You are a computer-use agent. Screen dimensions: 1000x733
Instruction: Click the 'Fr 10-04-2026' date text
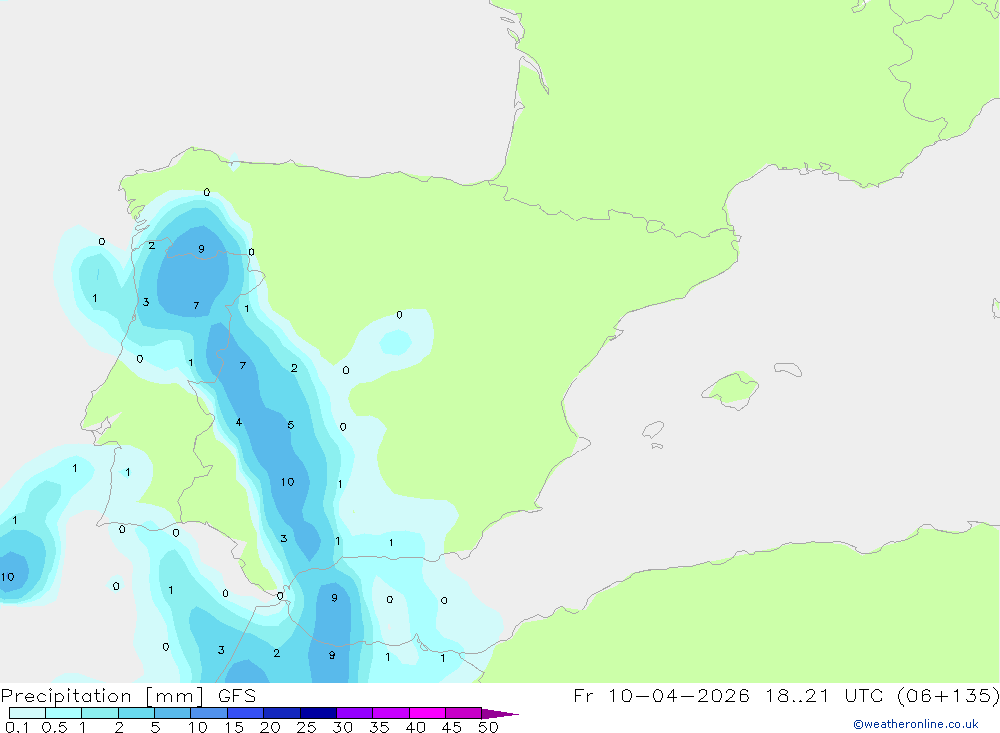(x=661, y=695)
